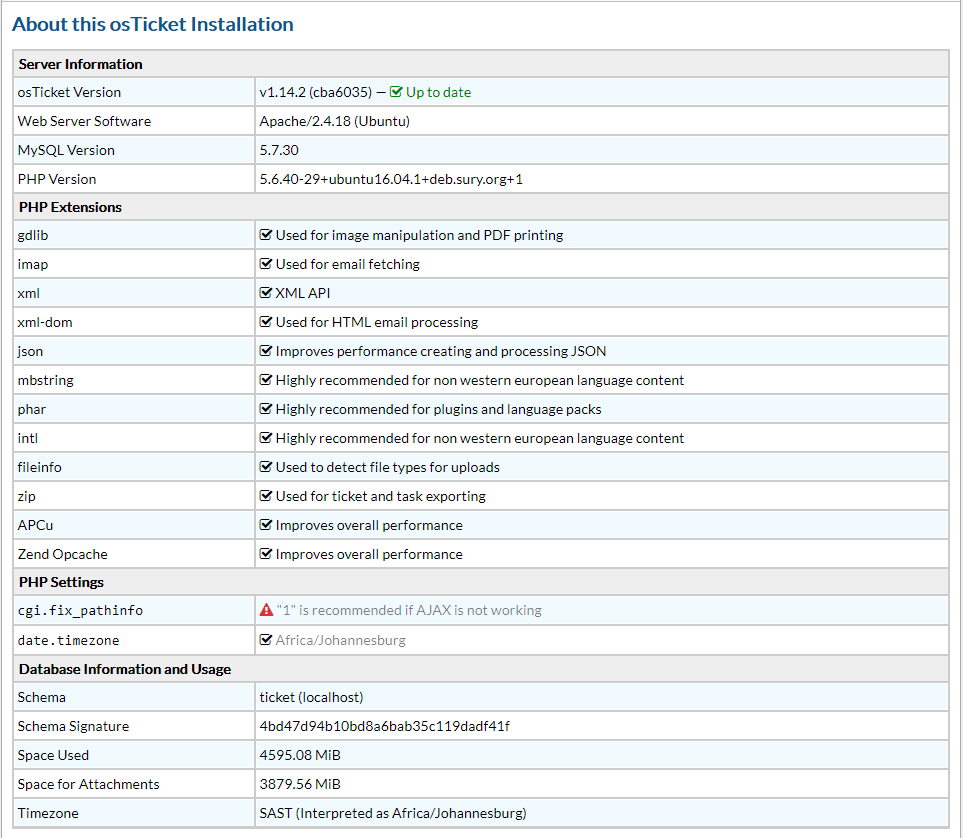Click the gdlib row check icon
Screen dimensions: 963x838
tap(265, 235)
